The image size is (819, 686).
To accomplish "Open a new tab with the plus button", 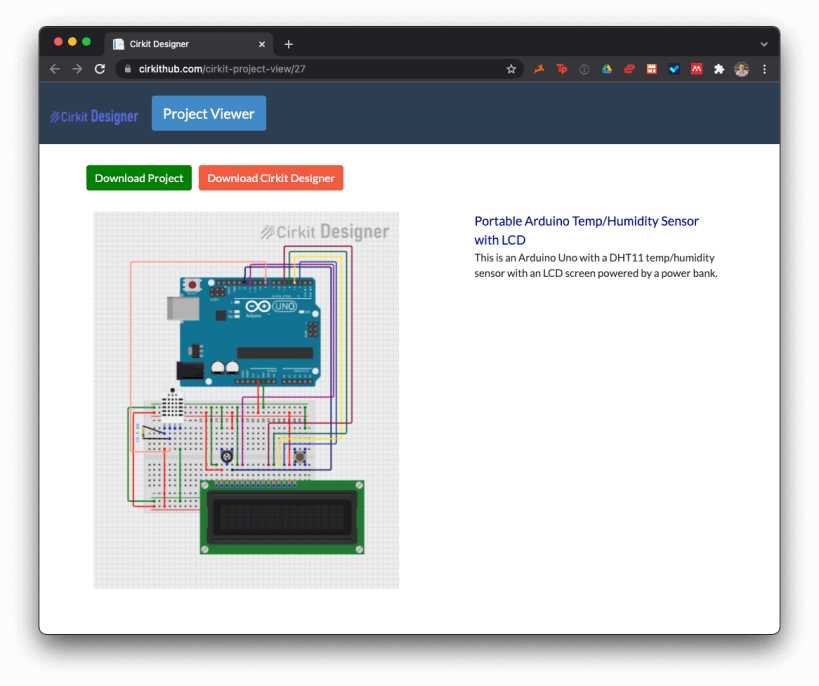I will pyautogui.click(x=288, y=44).
